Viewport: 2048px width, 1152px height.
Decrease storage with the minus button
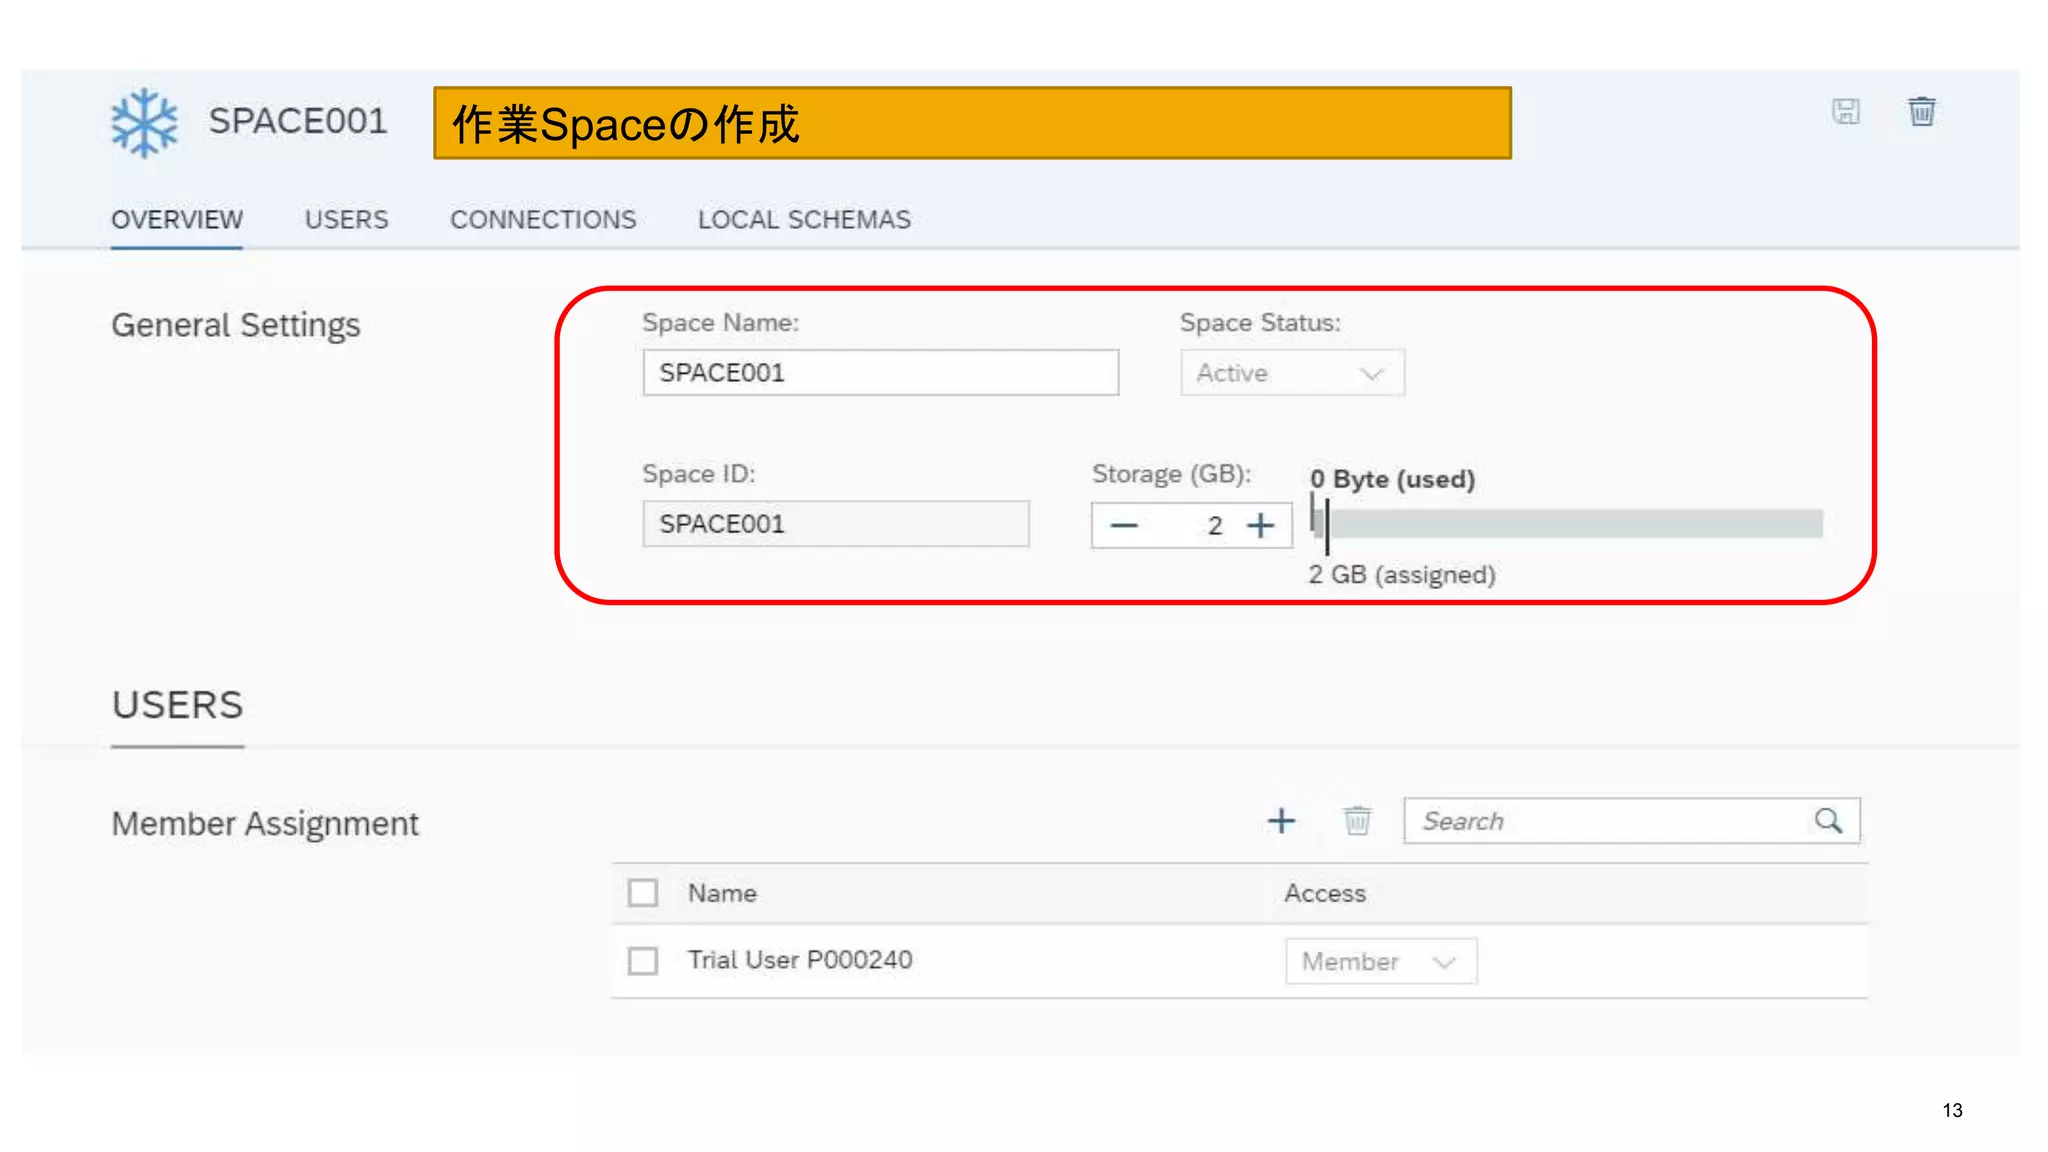1124,525
